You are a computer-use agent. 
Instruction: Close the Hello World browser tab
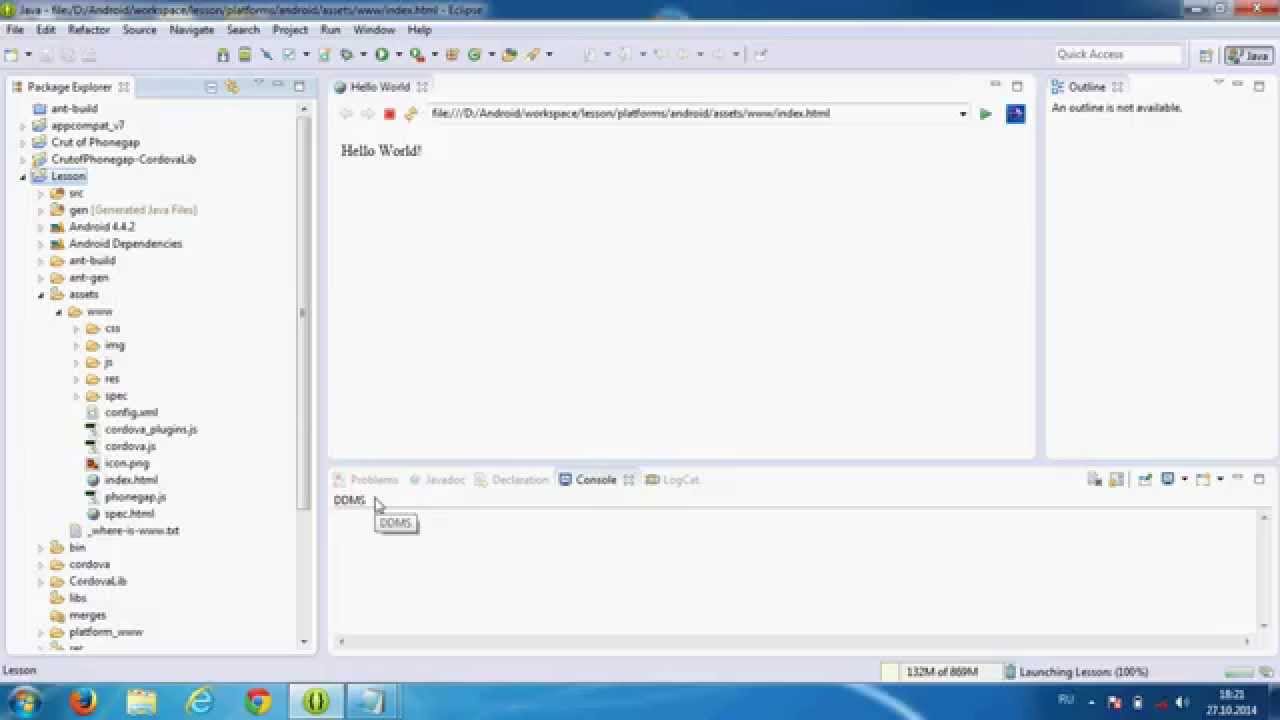pos(422,87)
